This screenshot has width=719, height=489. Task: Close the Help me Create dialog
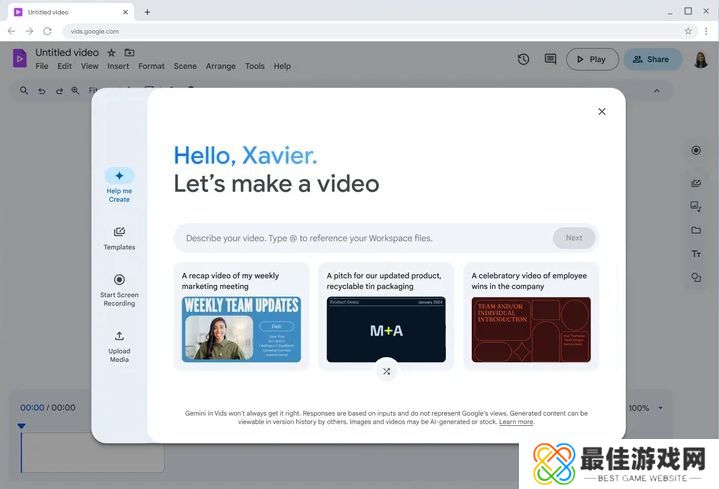(601, 112)
